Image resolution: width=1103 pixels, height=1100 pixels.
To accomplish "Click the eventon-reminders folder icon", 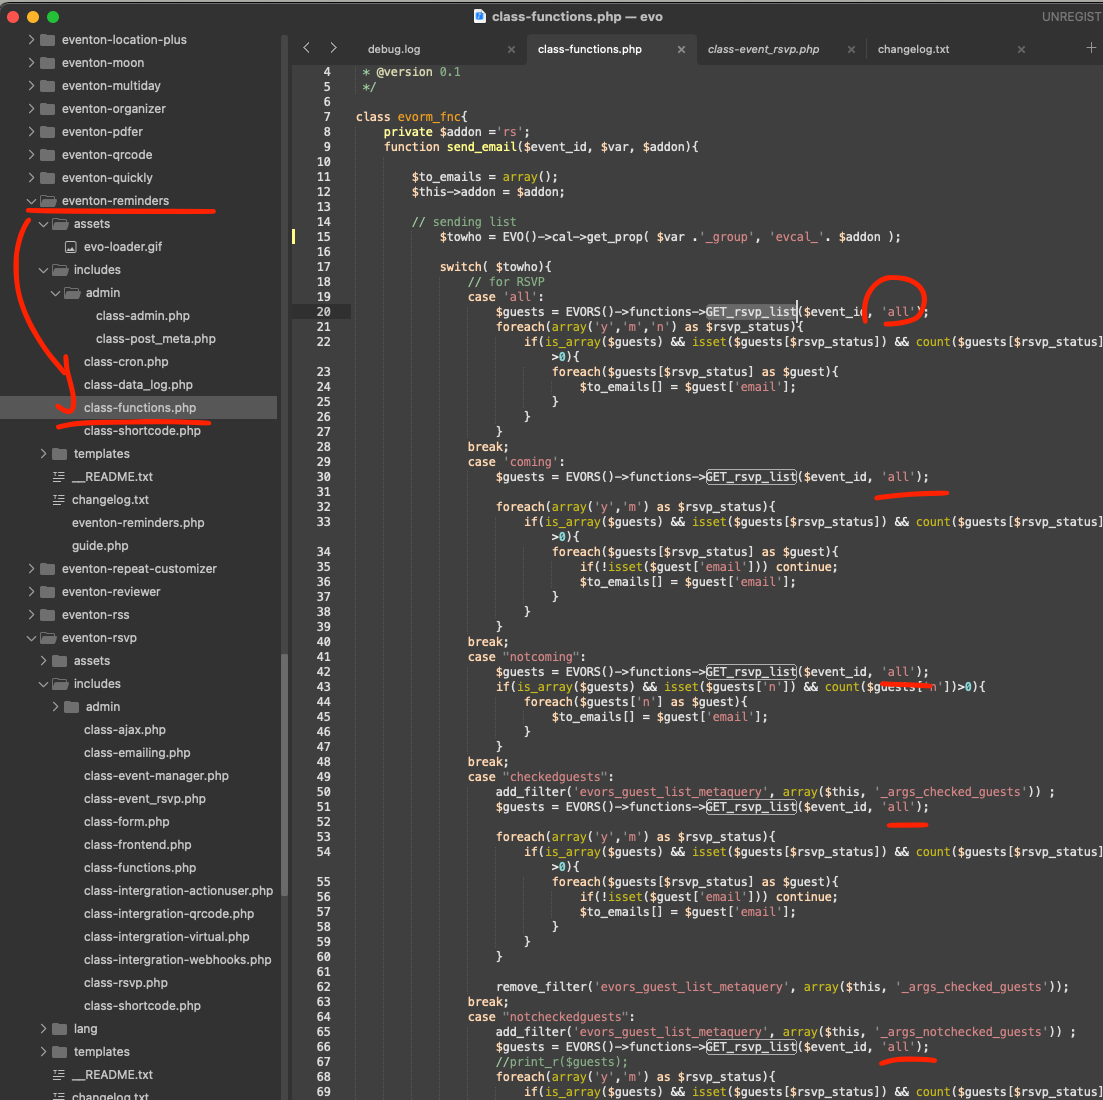I will click(48, 200).
